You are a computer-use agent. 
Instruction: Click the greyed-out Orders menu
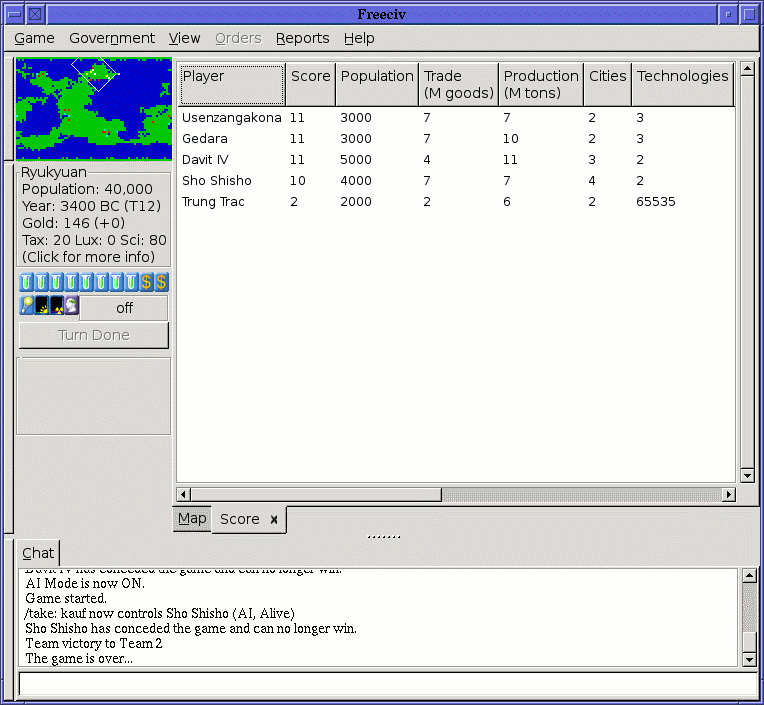238,38
